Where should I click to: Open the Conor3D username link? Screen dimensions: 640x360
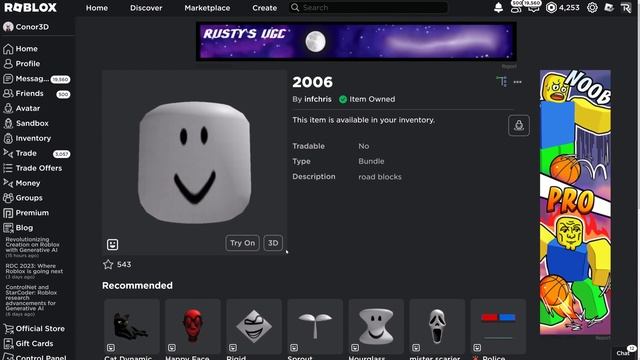click(x=32, y=27)
